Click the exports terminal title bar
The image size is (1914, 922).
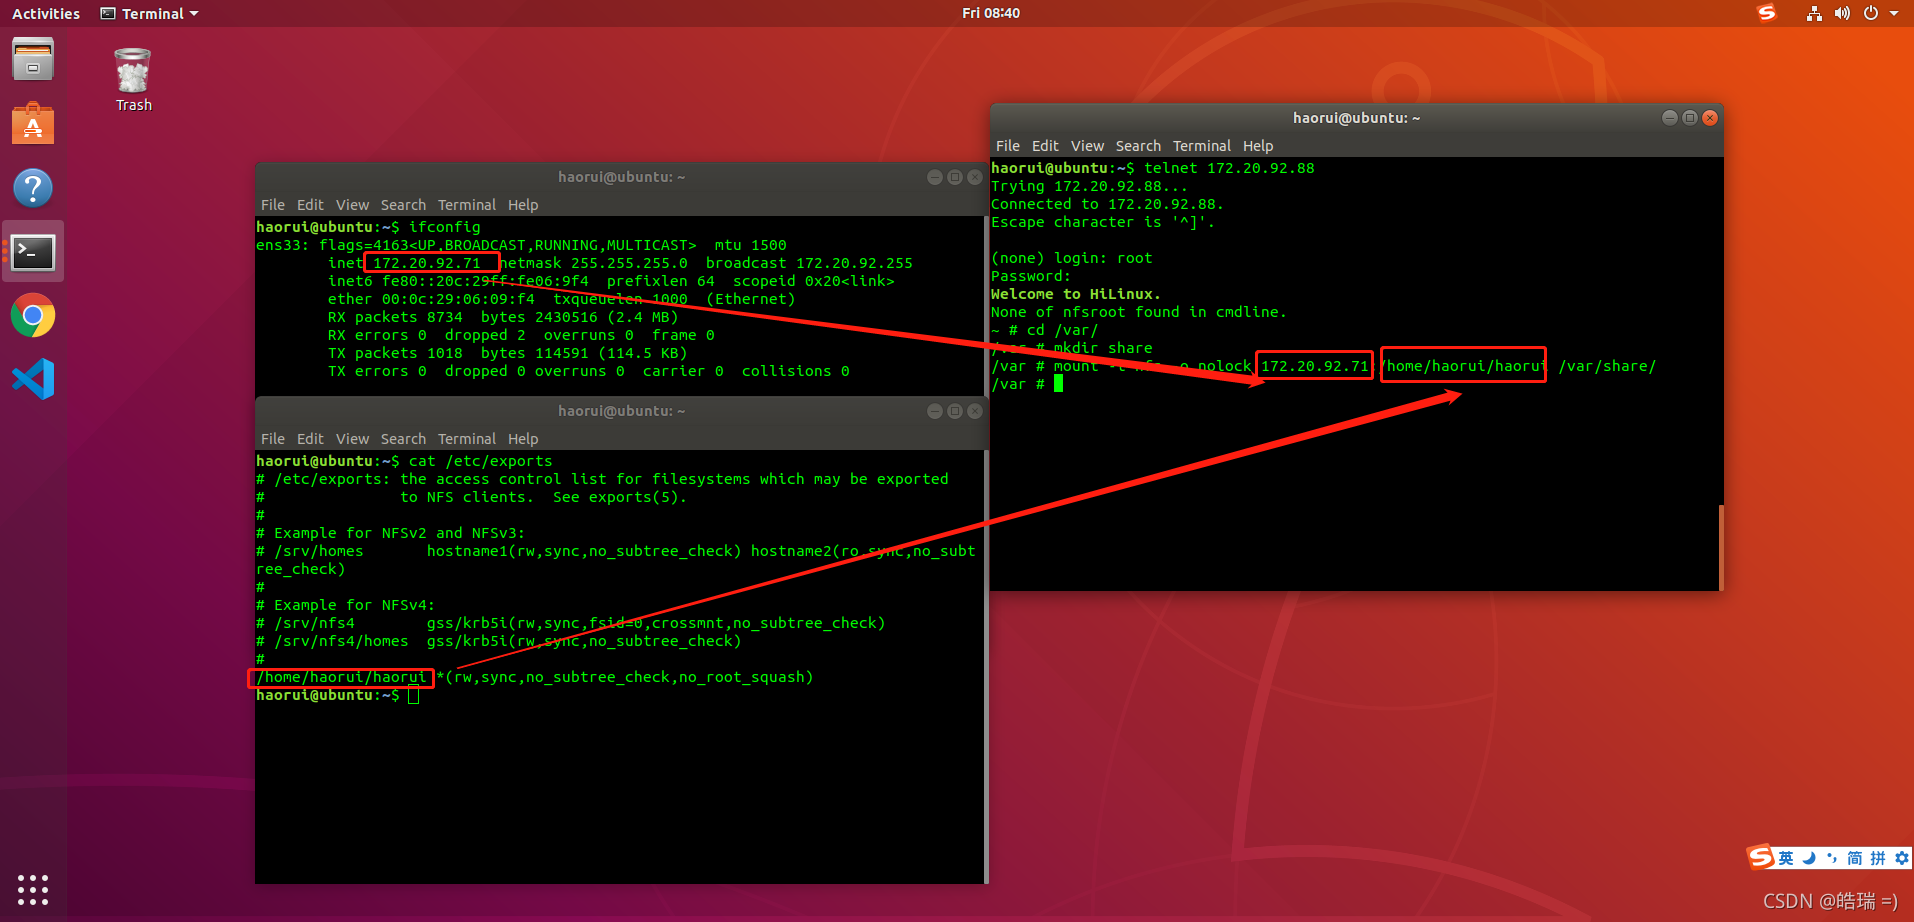(621, 411)
